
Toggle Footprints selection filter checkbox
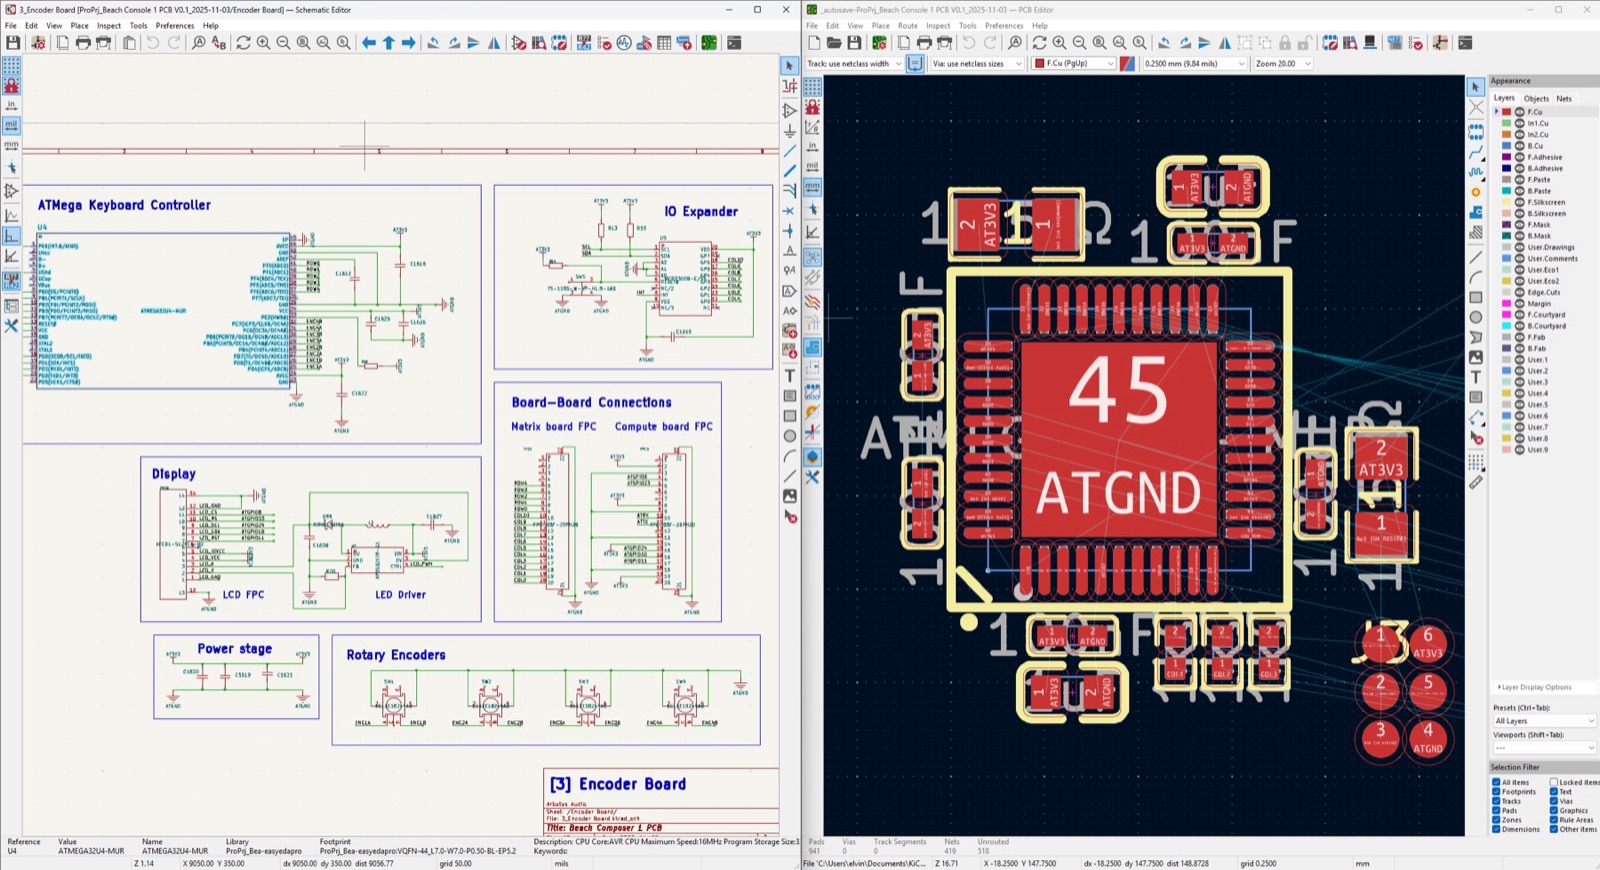[x=1496, y=791]
